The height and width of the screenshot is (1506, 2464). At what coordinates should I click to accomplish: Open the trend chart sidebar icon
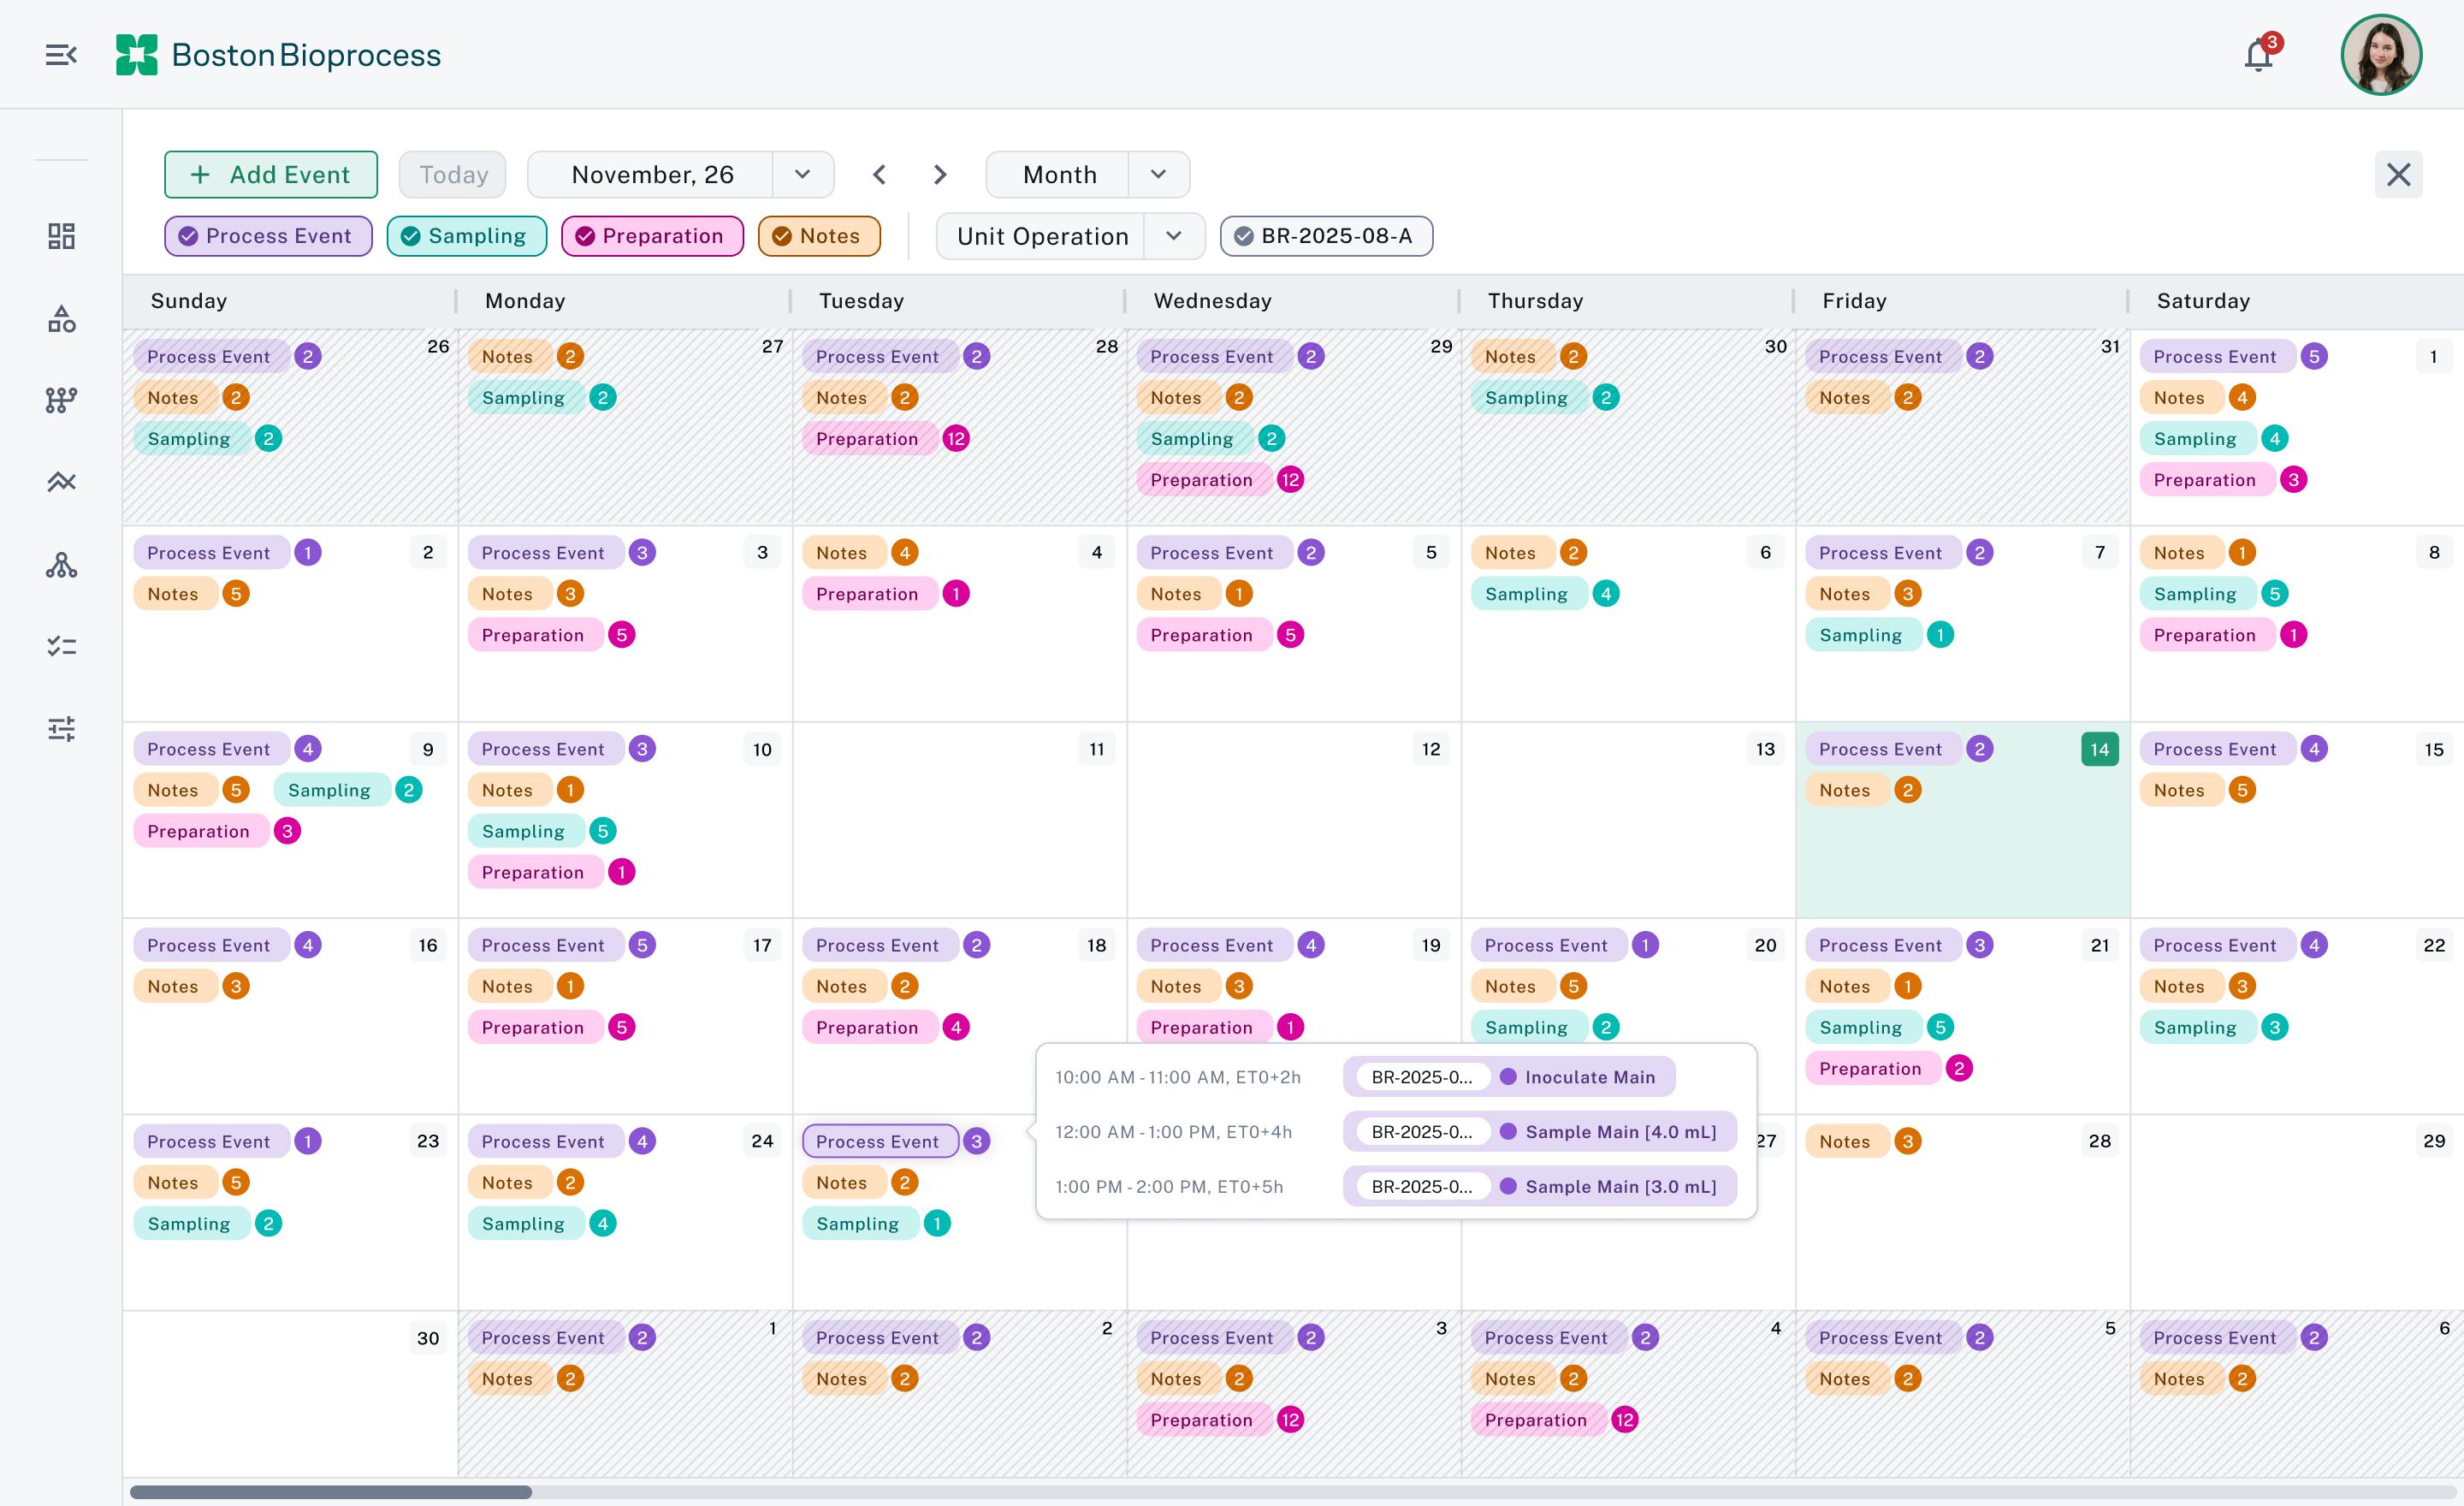click(x=61, y=482)
